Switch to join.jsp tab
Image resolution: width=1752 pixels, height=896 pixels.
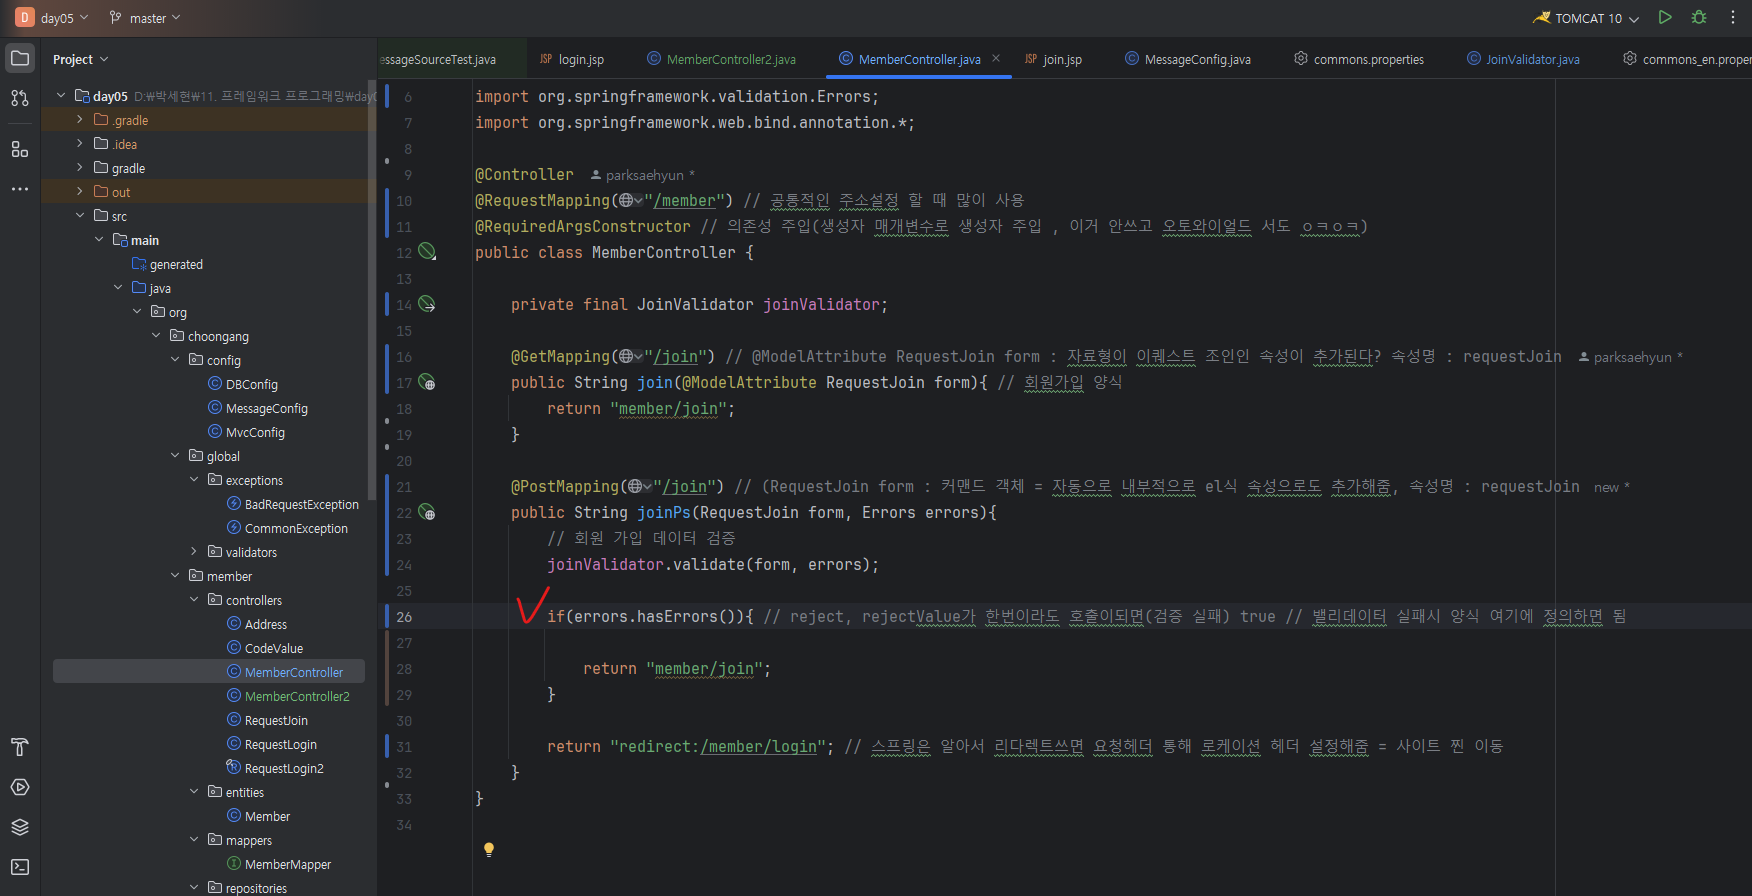tap(1053, 60)
